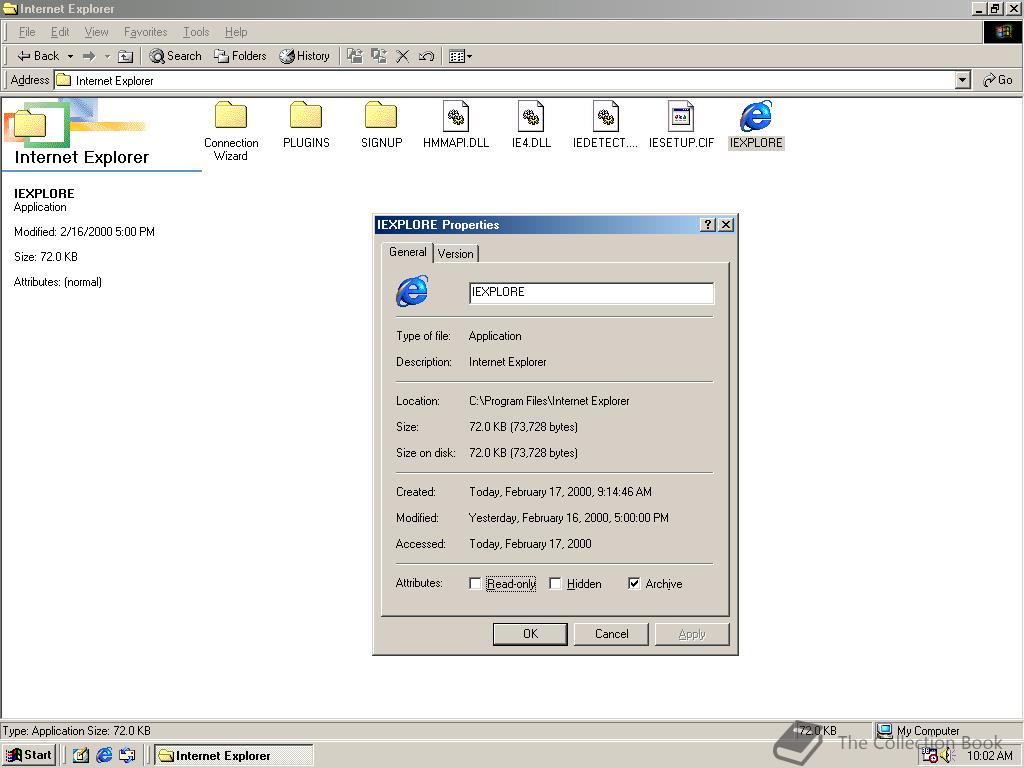Switch to the Version tab
1024x768 pixels.
pos(456,253)
